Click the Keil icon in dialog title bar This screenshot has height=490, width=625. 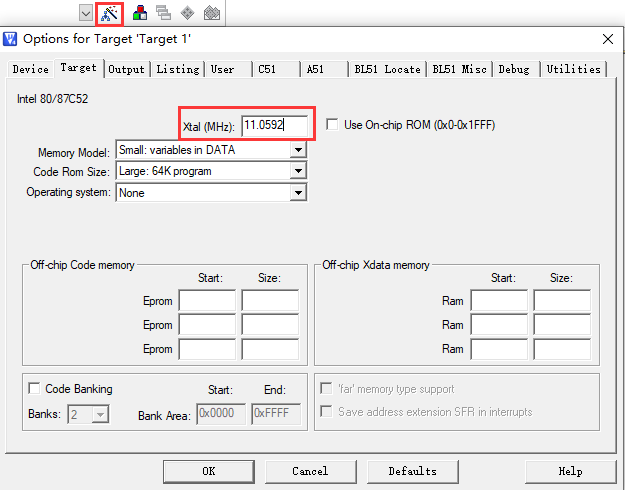(11, 39)
